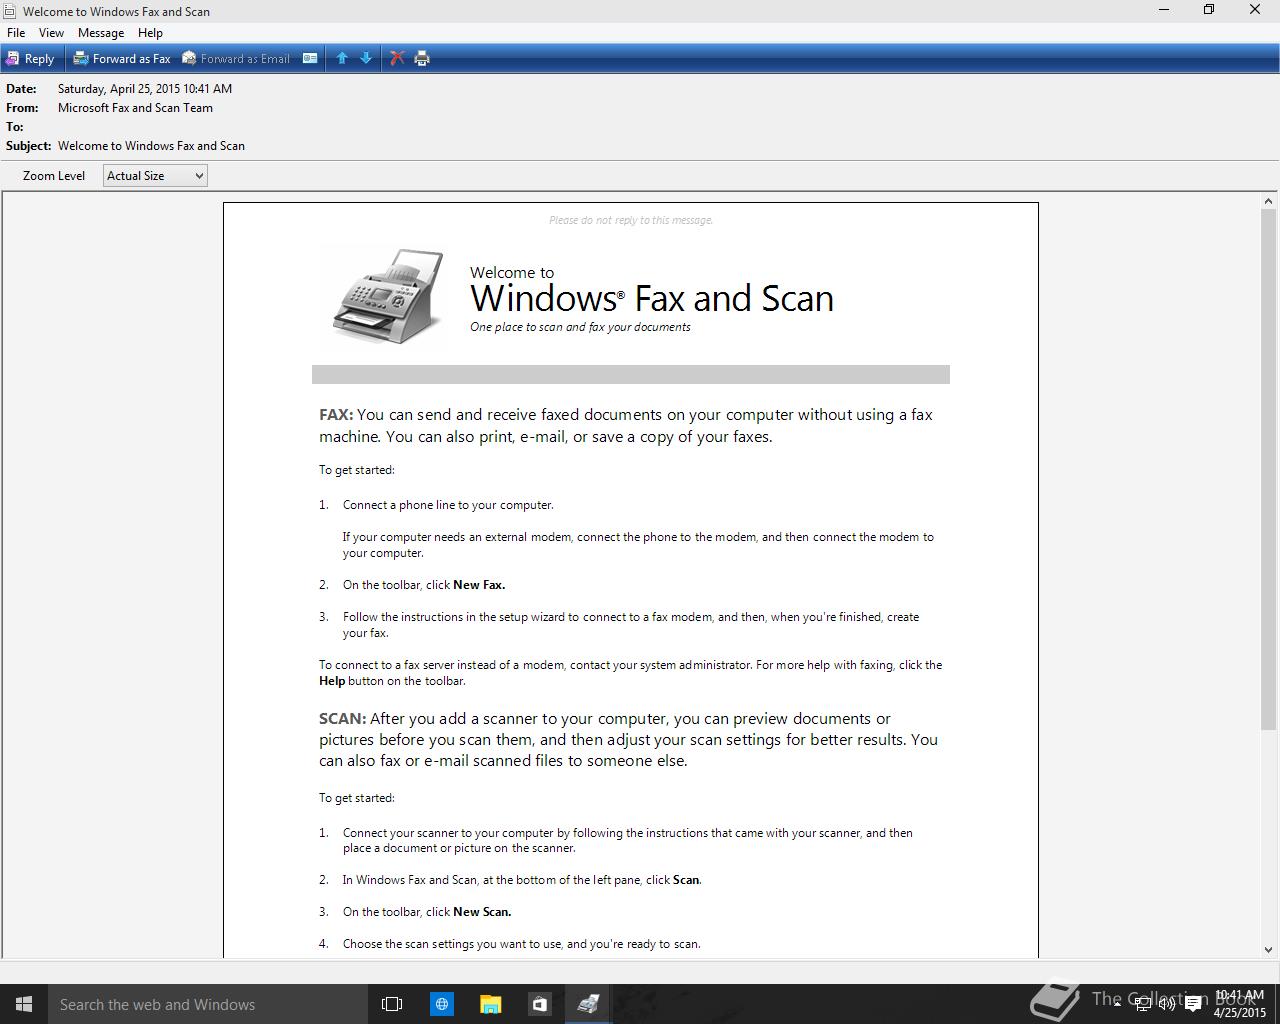This screenshot has width=1280, height=1024.
Task: Click the grayed Forward as Email button
Action: (x=236, y=58)
